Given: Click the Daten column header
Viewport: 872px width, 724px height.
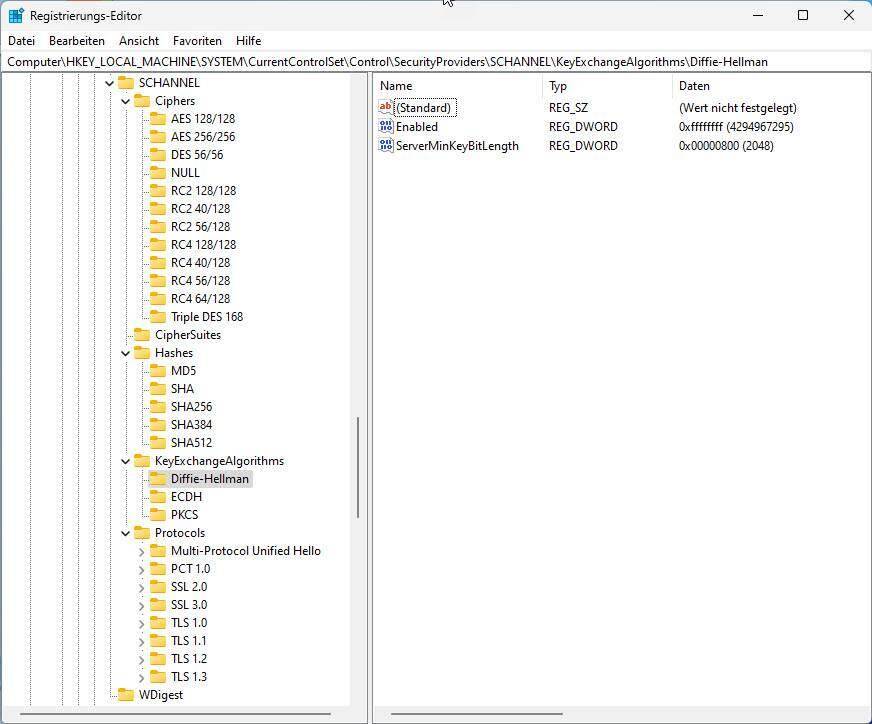Looking at the screenshot, I should pos(694,86).
